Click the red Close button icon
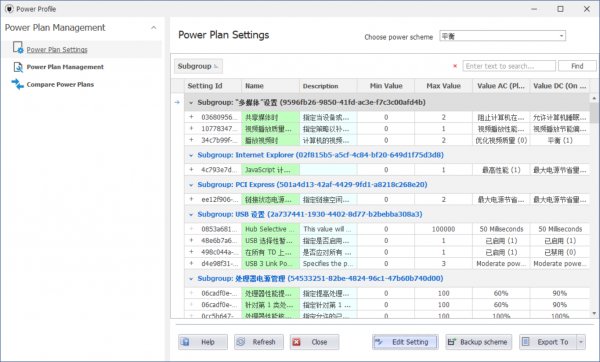Image resolution: width=600 pixels, height=362 pixels. pos(297,342)
